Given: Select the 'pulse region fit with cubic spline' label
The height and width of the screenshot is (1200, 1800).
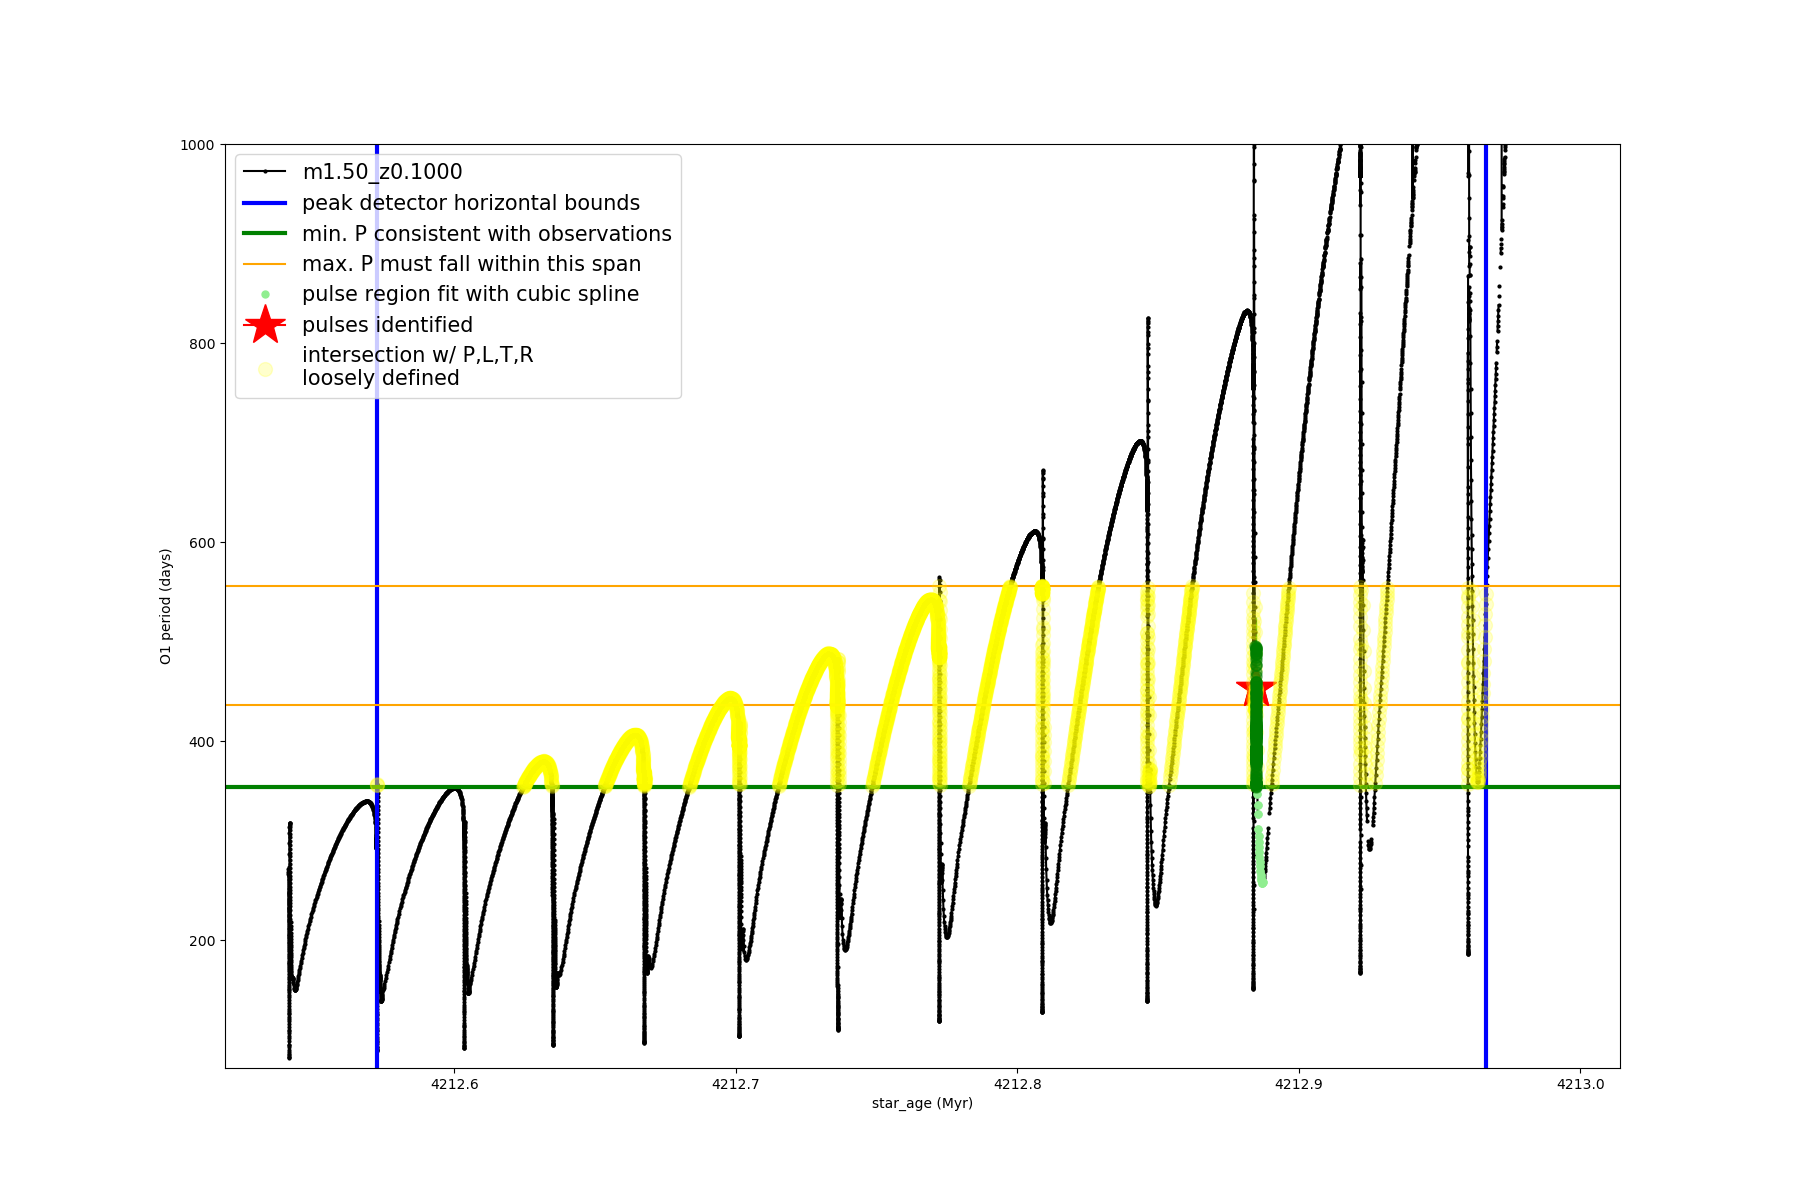Looking at the screenshot, I should 470,294.
